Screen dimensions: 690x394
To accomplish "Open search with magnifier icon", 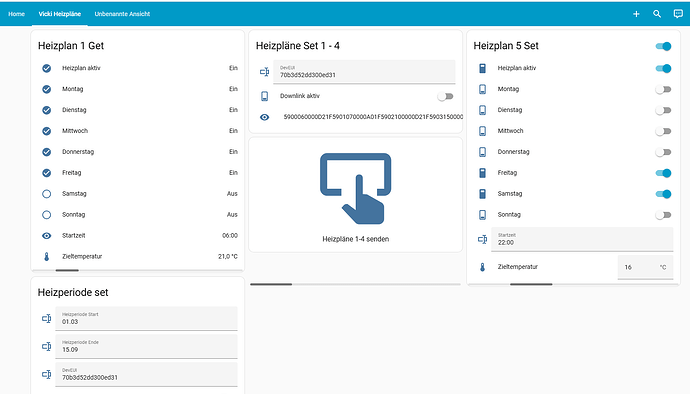I will pos(657,14).
